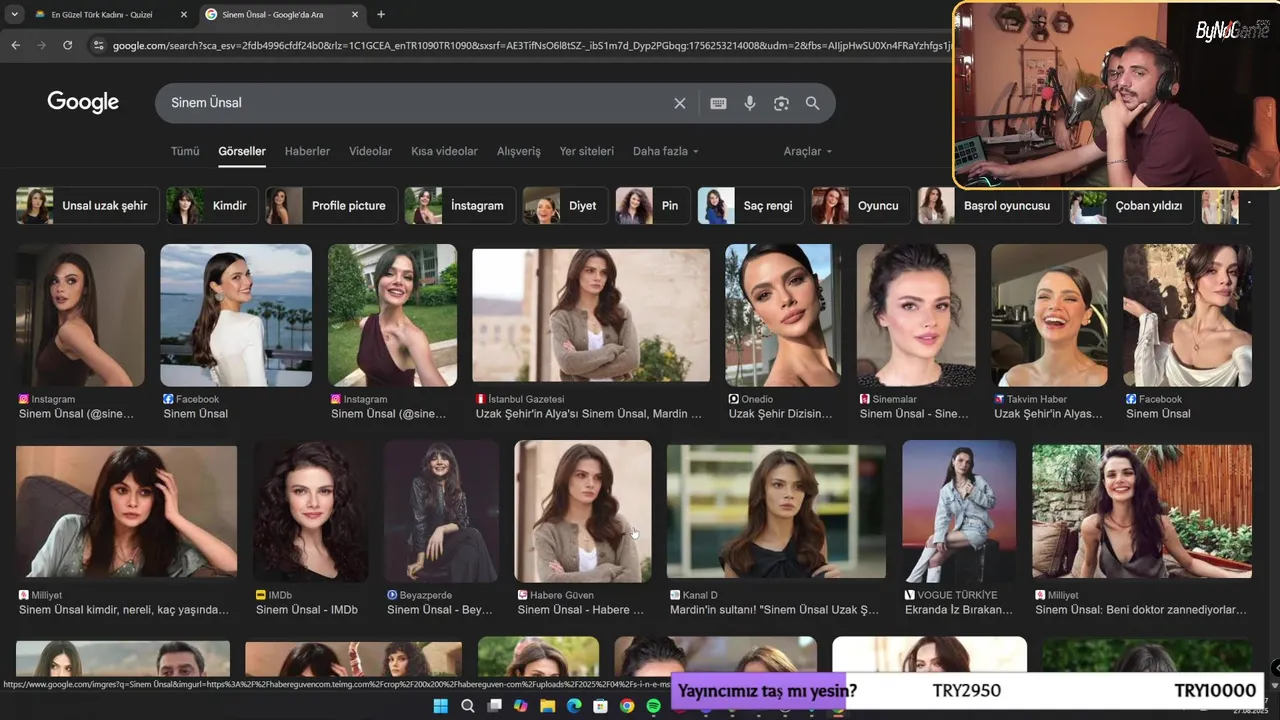Open Microsoft Store from the taskbar
This screenshot has width=1280, height=720.
pyautogui.click(x=600, y=706)
